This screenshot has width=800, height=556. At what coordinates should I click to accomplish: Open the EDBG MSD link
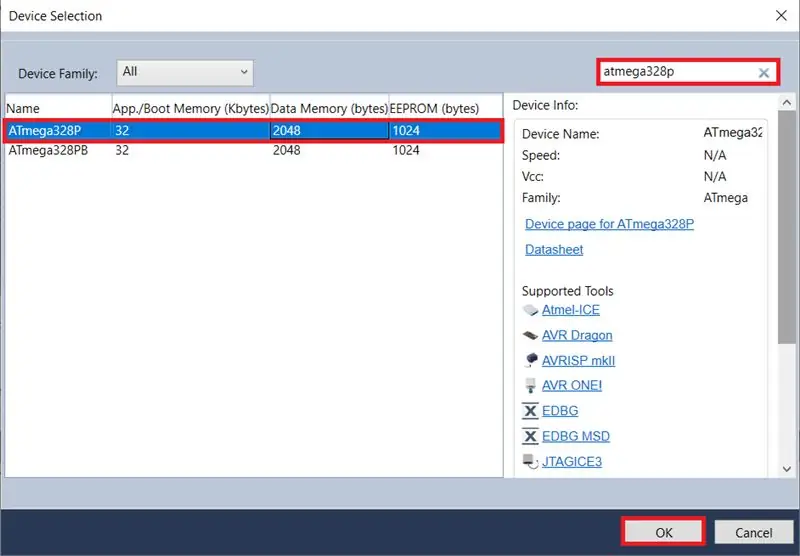576,436
